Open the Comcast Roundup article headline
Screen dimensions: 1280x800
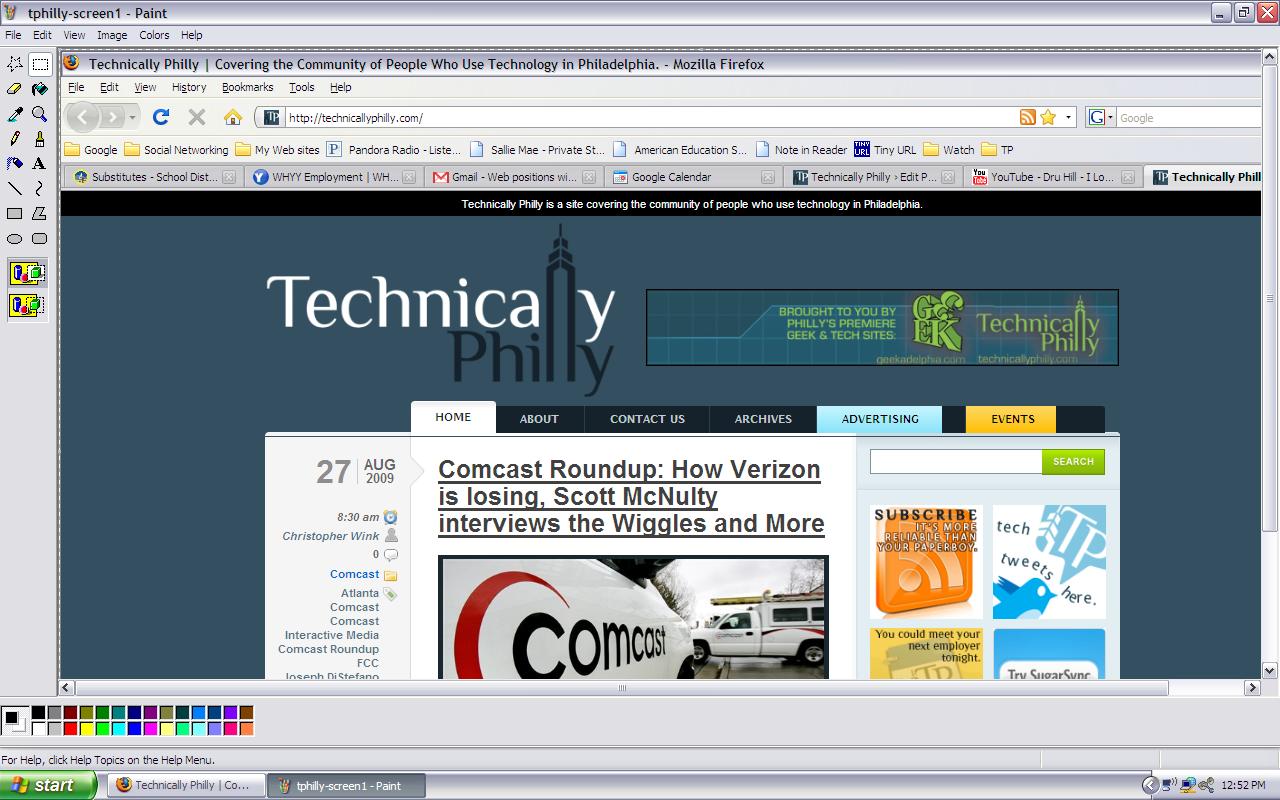point(631,496)
